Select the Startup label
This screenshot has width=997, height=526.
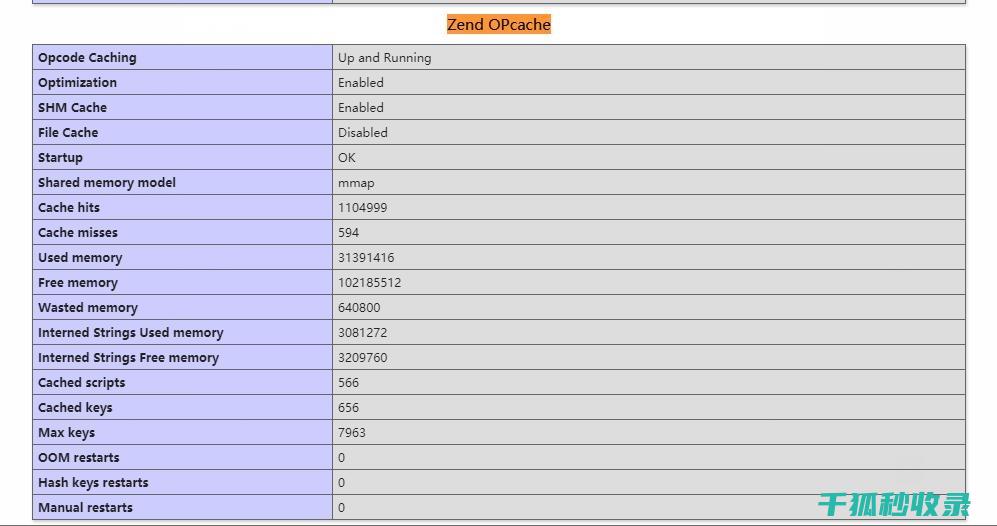60,158
